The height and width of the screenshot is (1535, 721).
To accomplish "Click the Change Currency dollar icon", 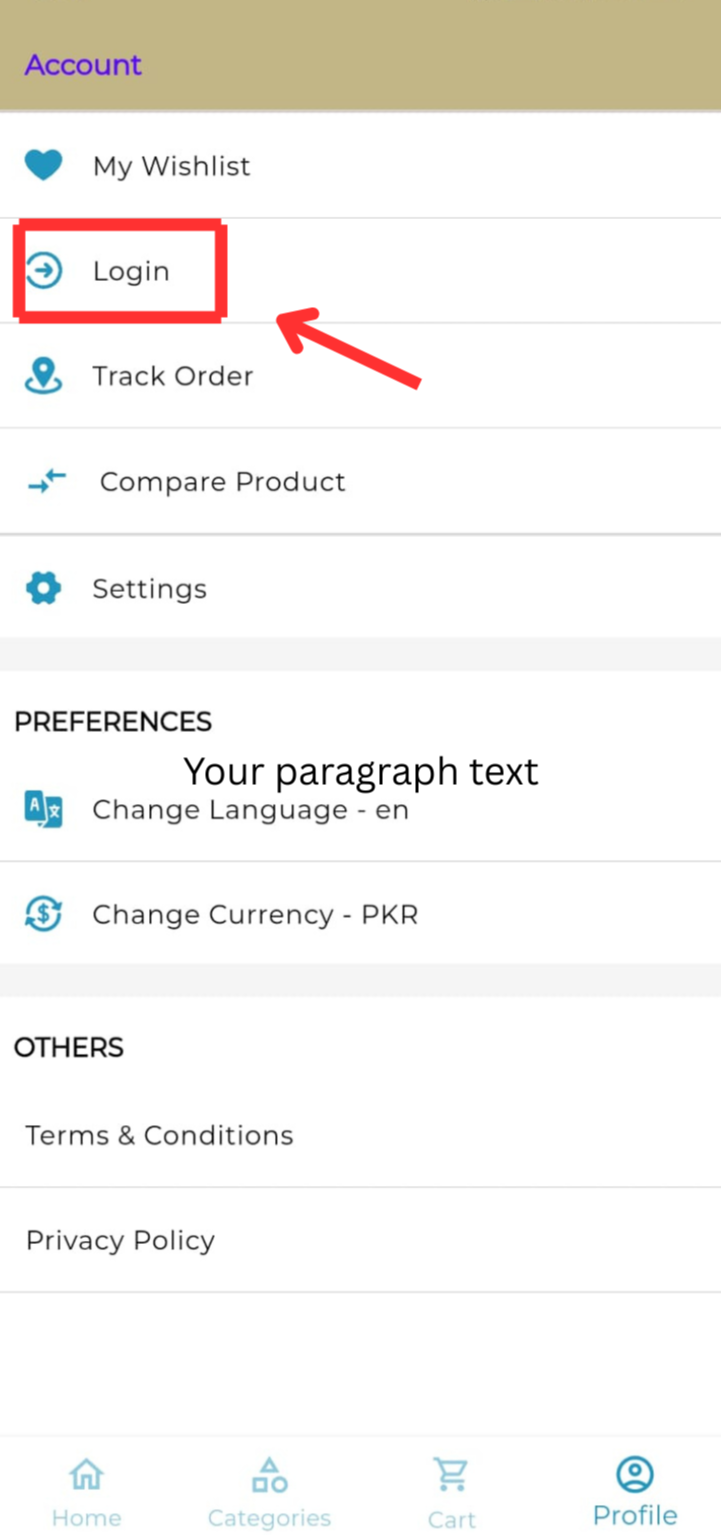I will (x=43, y=914).
